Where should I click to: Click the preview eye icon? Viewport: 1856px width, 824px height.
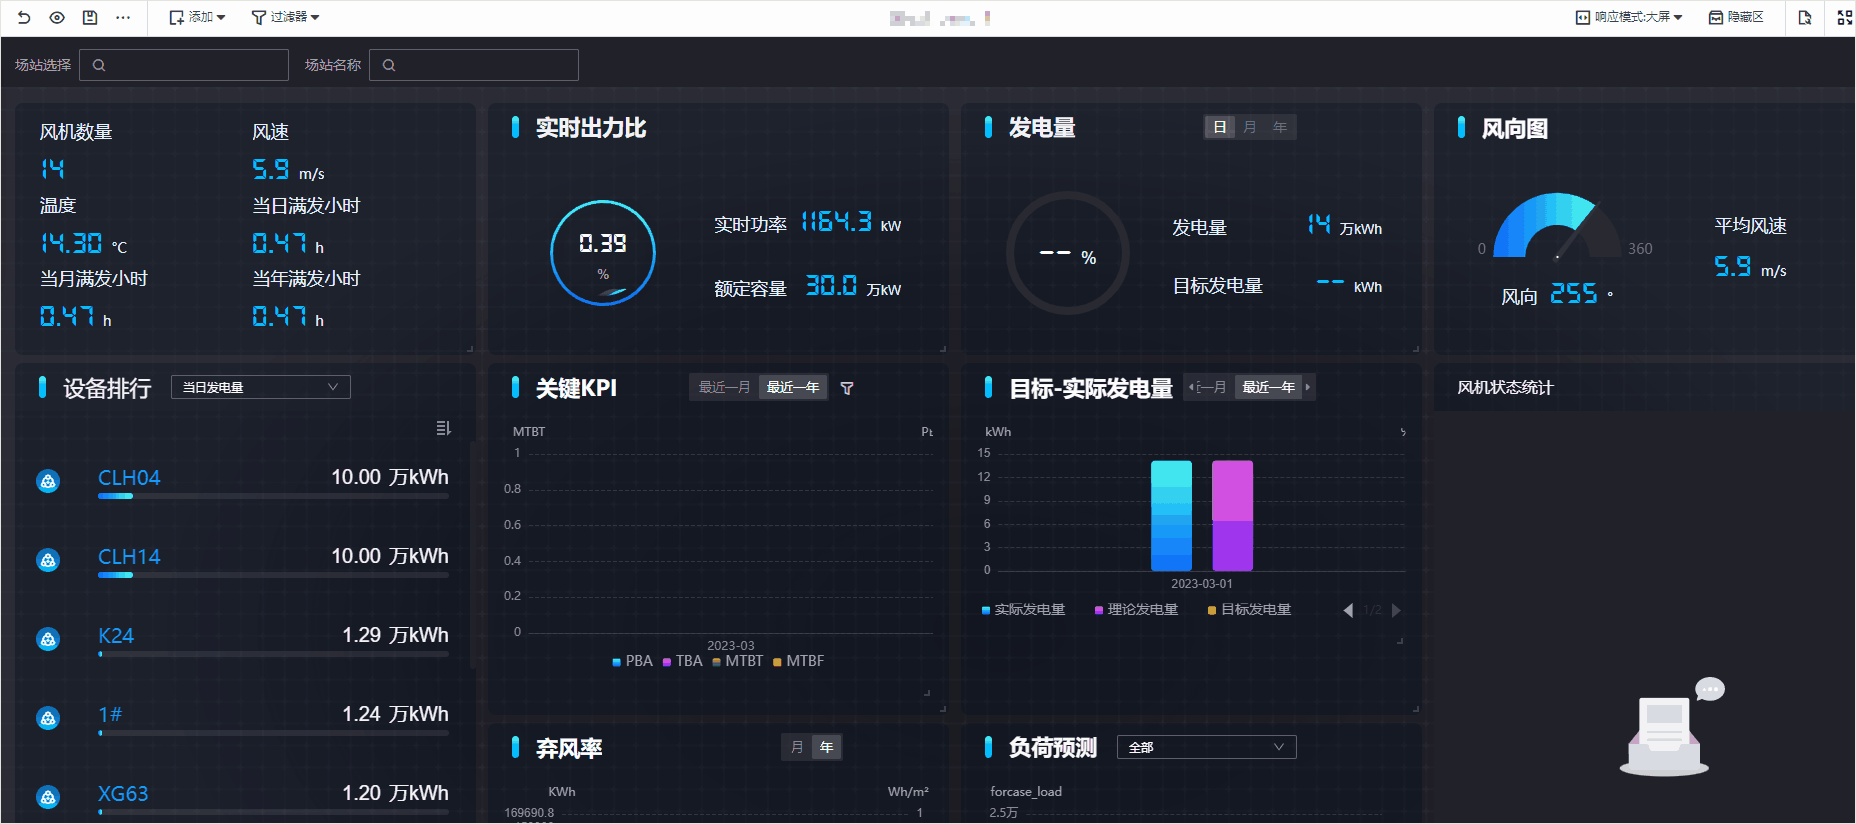point(57,17)
